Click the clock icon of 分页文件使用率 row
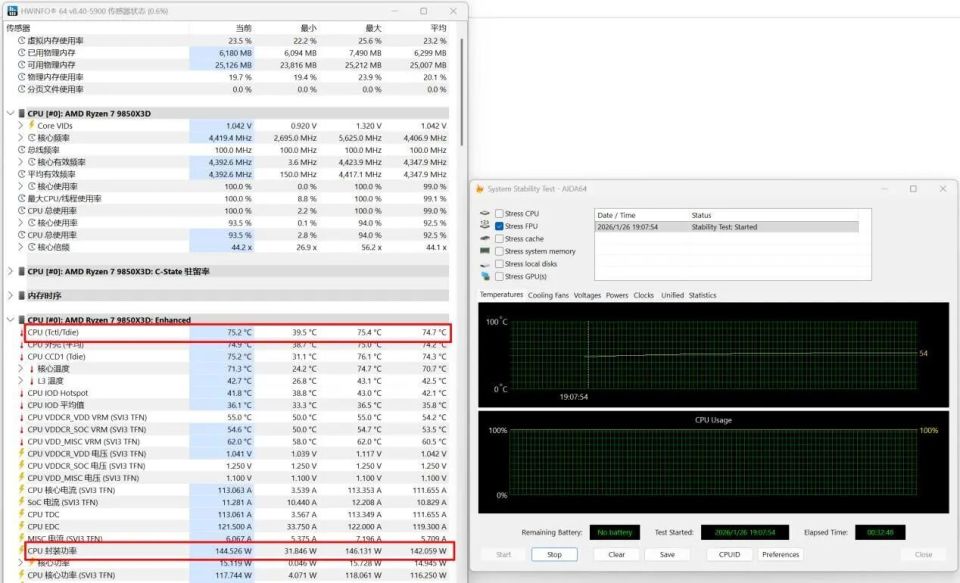Image resolution: width=960 pixels, height=583 pixels. coord(21,89)
